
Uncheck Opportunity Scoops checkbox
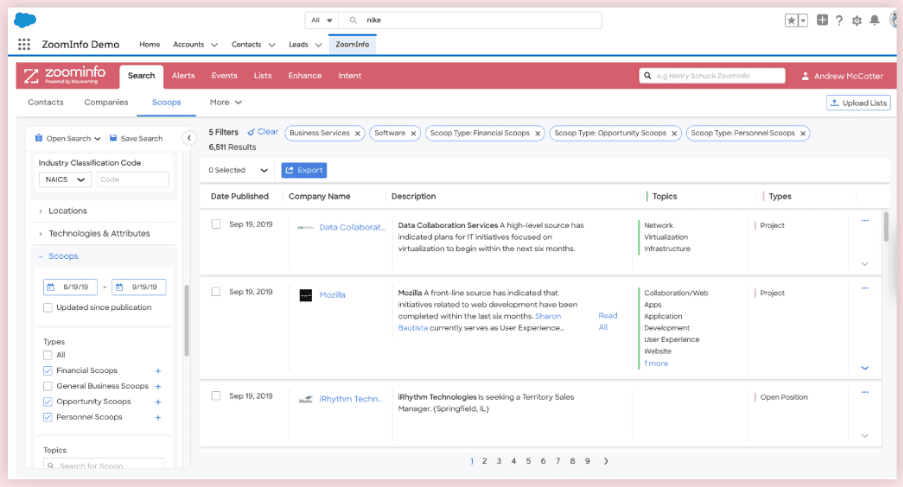[48, 402]
